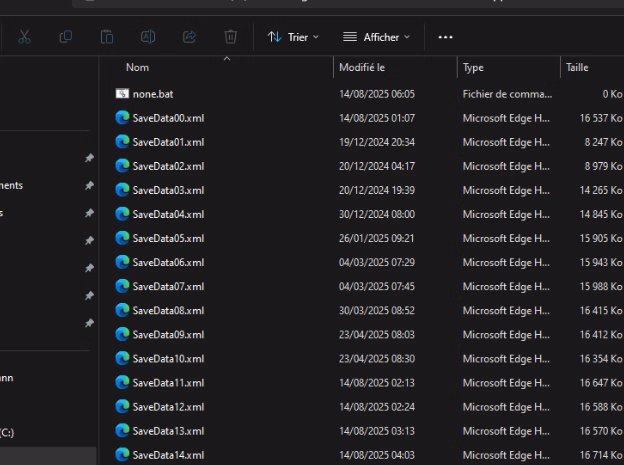Click the Copy icon in toolbar

(x=66, y=37)
